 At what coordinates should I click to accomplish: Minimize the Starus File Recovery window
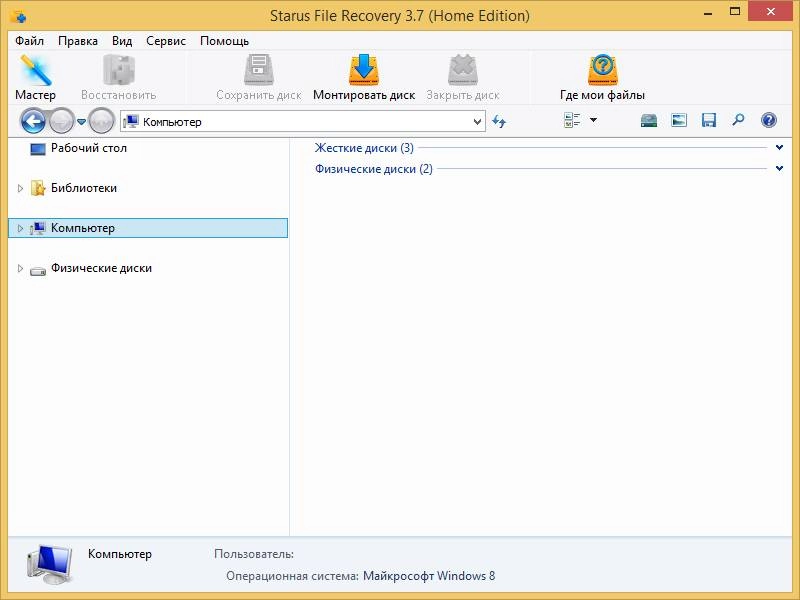(x=708, y=14)
